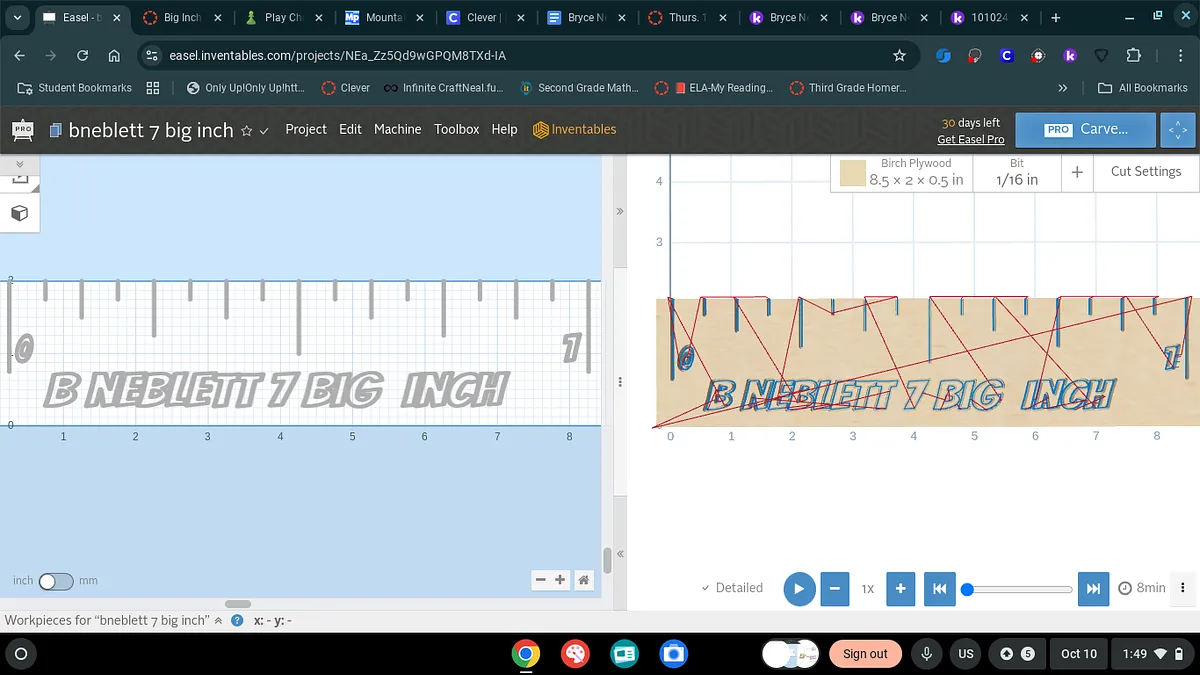This screenshot has width=1200, height=675.
Task: Reset design view with the home icon
Action: point(583,580)
